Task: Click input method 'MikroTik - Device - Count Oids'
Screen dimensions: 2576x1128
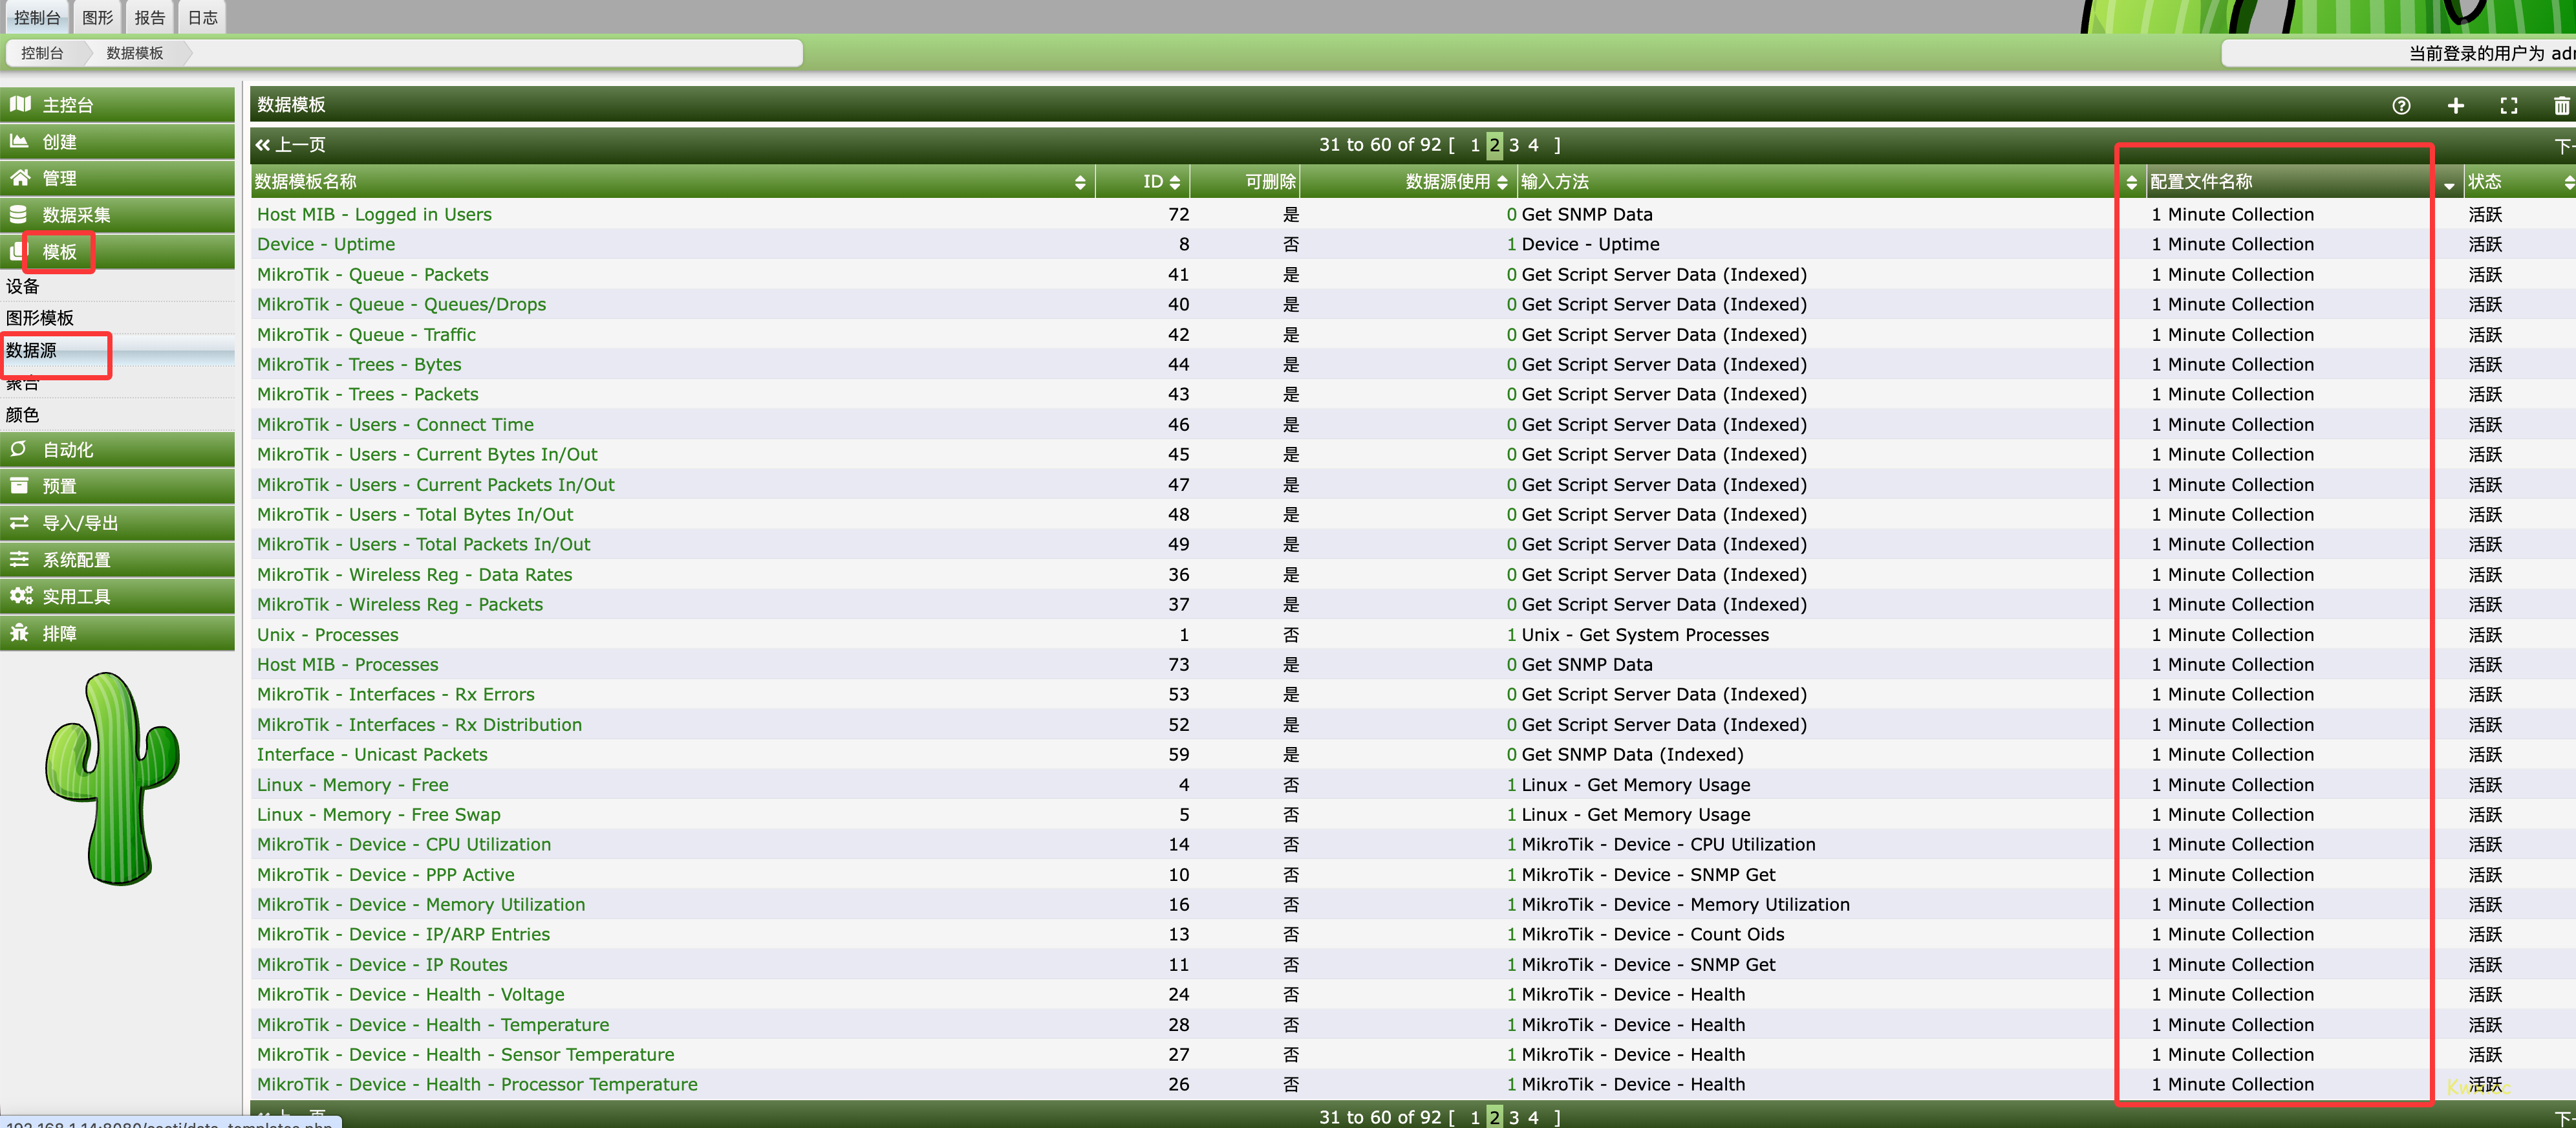Action: coord(1653,934)
